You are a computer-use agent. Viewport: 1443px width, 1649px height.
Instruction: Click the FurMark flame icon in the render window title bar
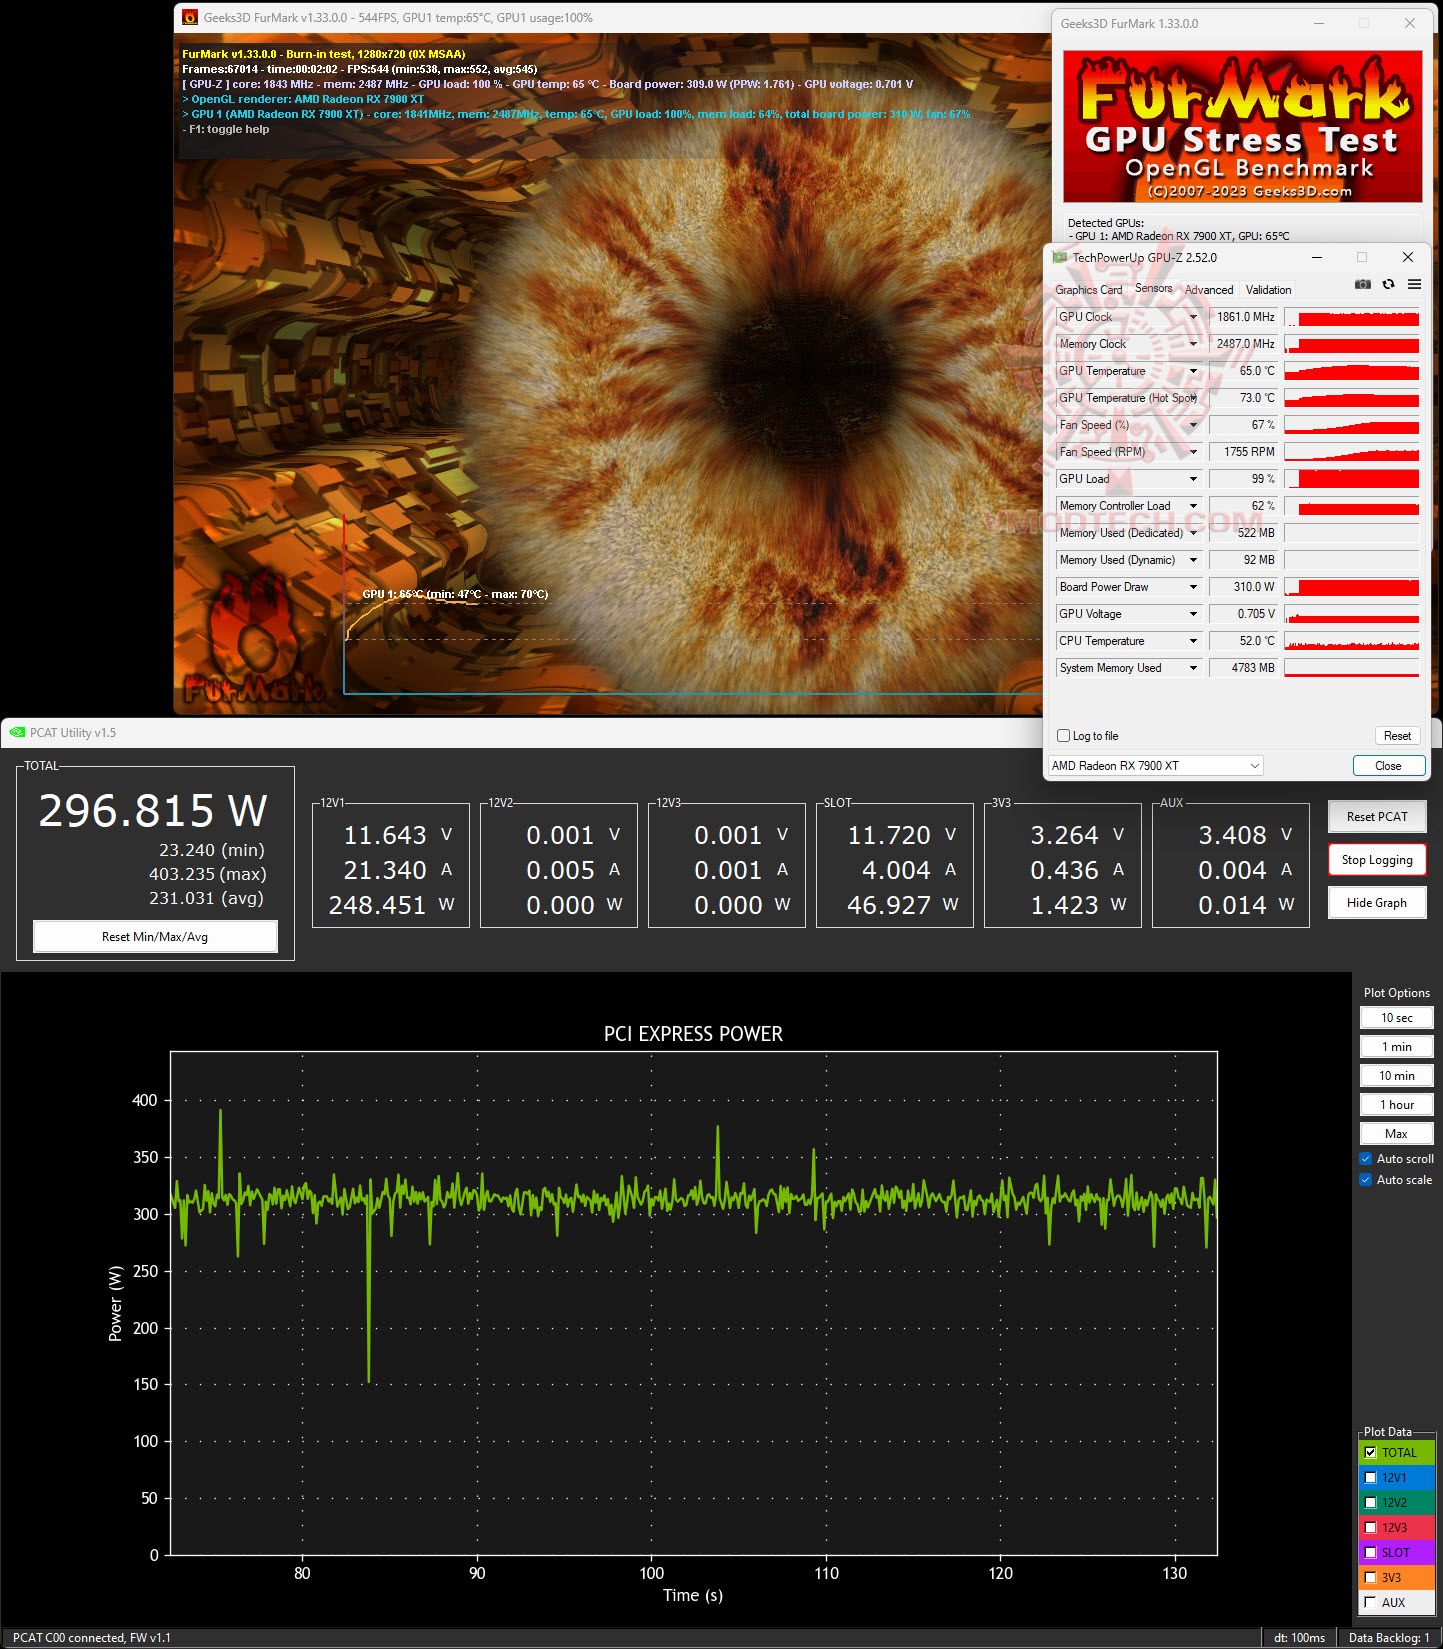(x=190, y=17)
